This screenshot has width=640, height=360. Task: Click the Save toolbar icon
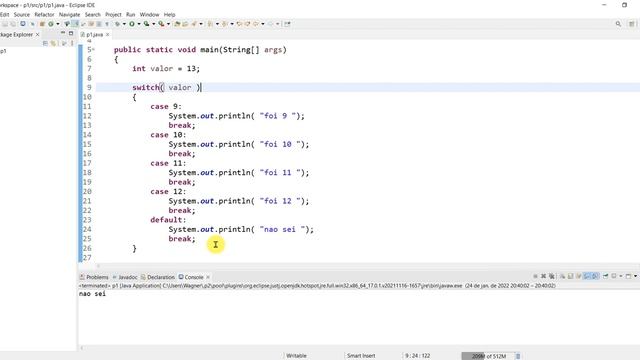(5, 24)
